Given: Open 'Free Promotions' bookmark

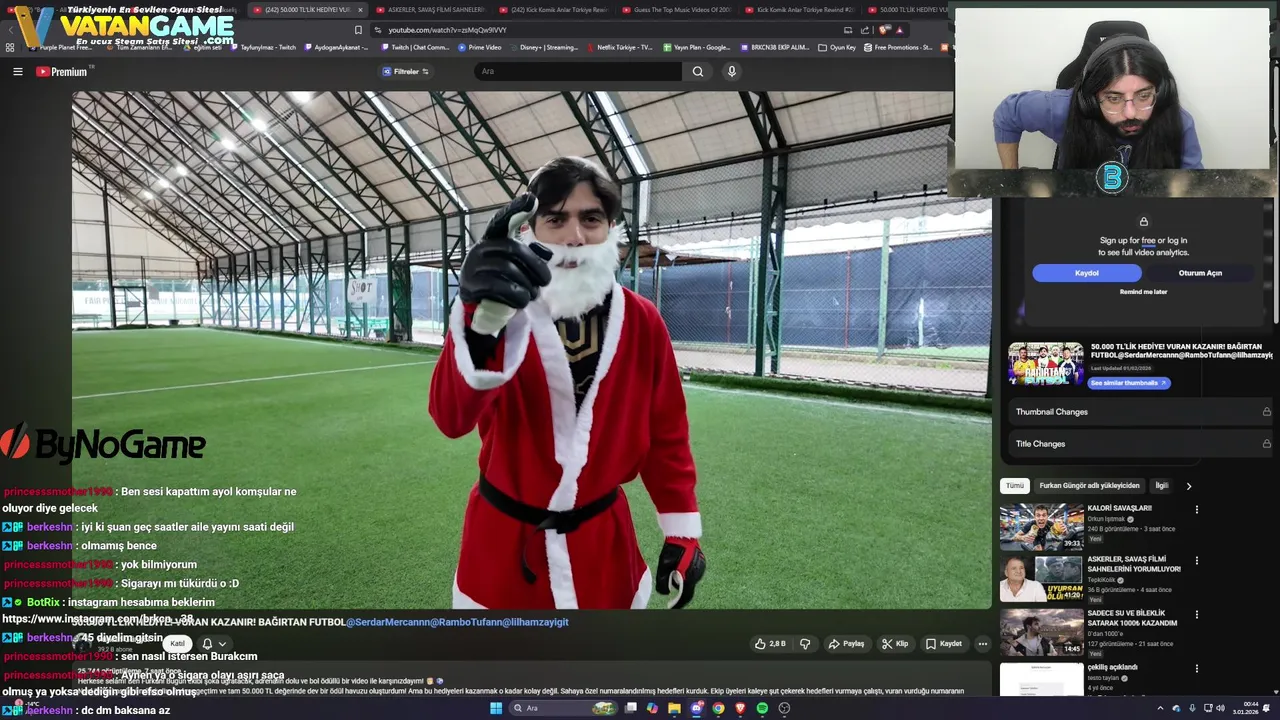Looking at the screenshot, I should click(x=898, y=47).
